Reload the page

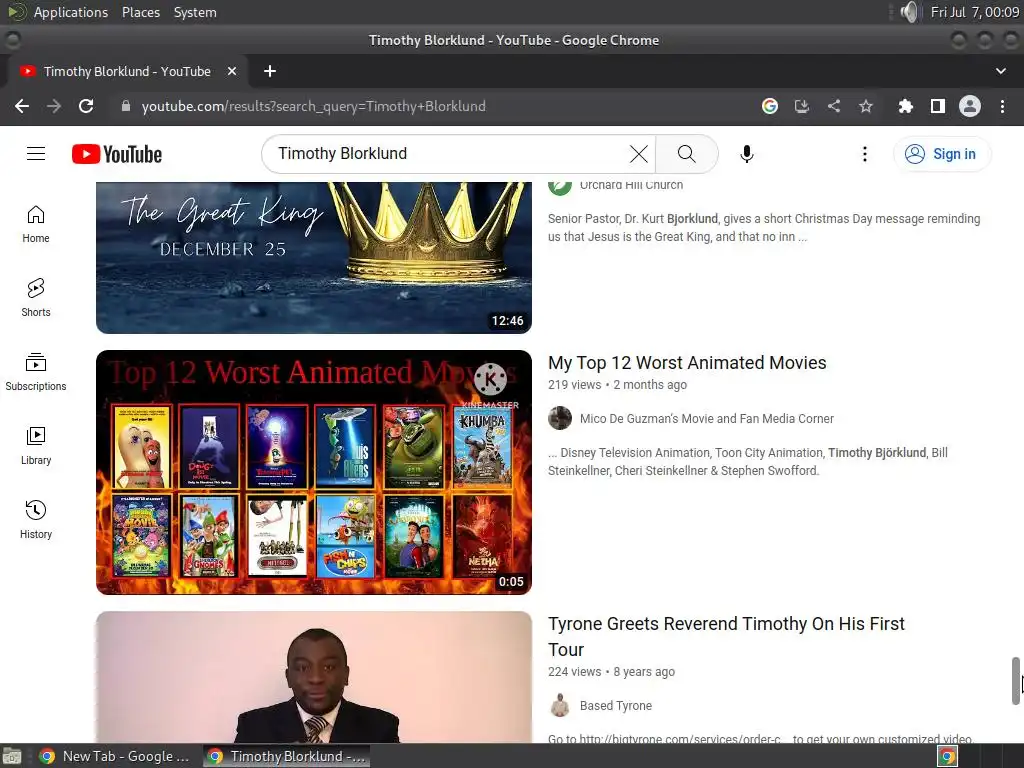[x=86, y=106]
